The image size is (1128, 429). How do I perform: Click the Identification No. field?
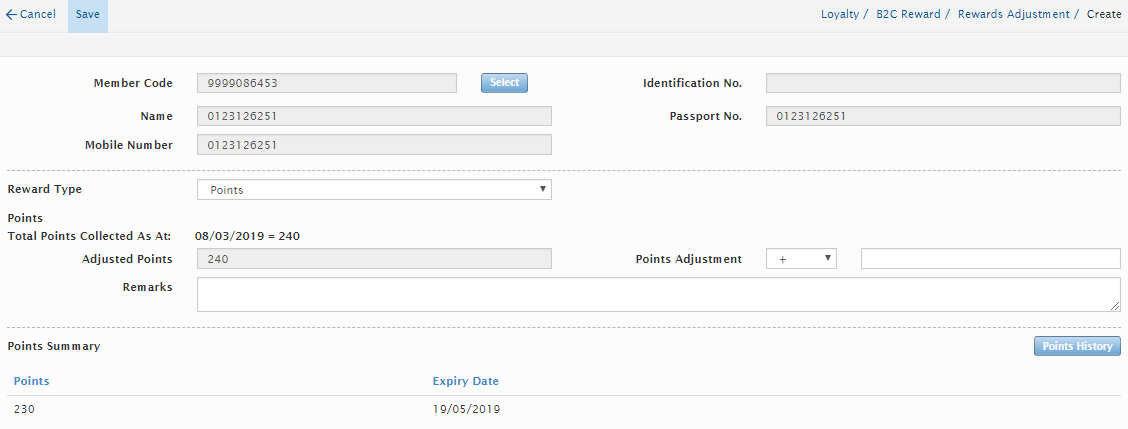943,83
